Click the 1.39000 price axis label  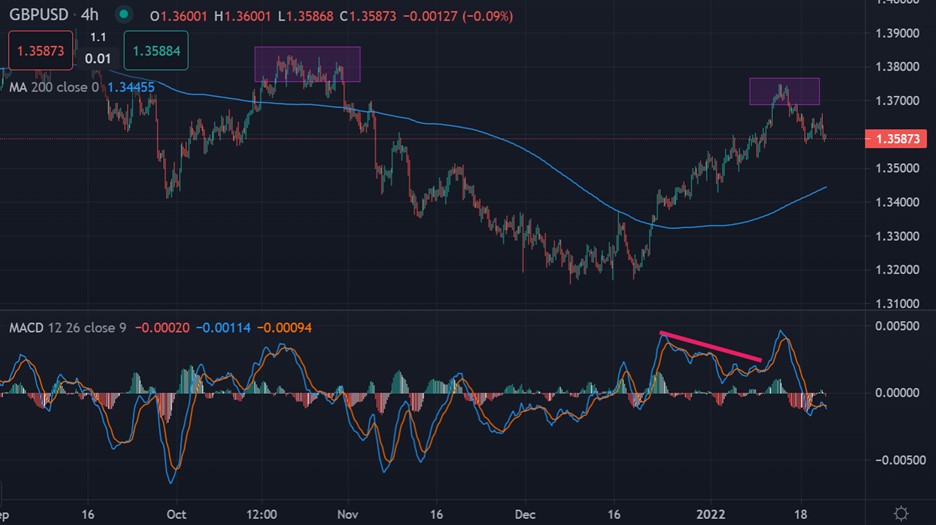897,33
